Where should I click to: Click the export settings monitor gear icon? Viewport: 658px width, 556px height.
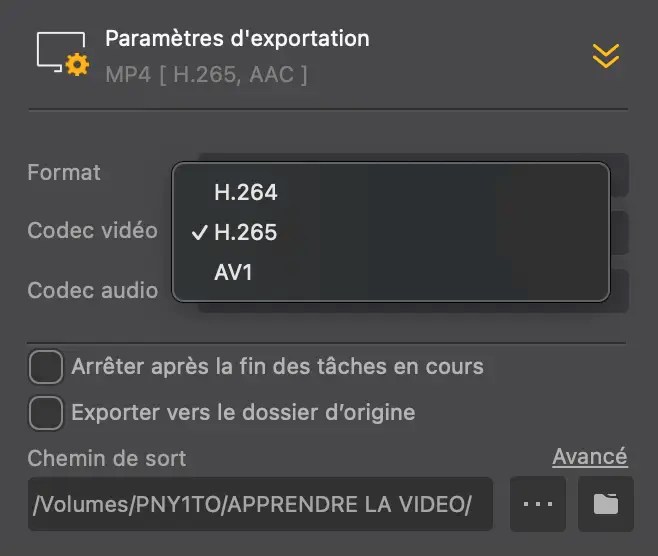coord(63,54)
